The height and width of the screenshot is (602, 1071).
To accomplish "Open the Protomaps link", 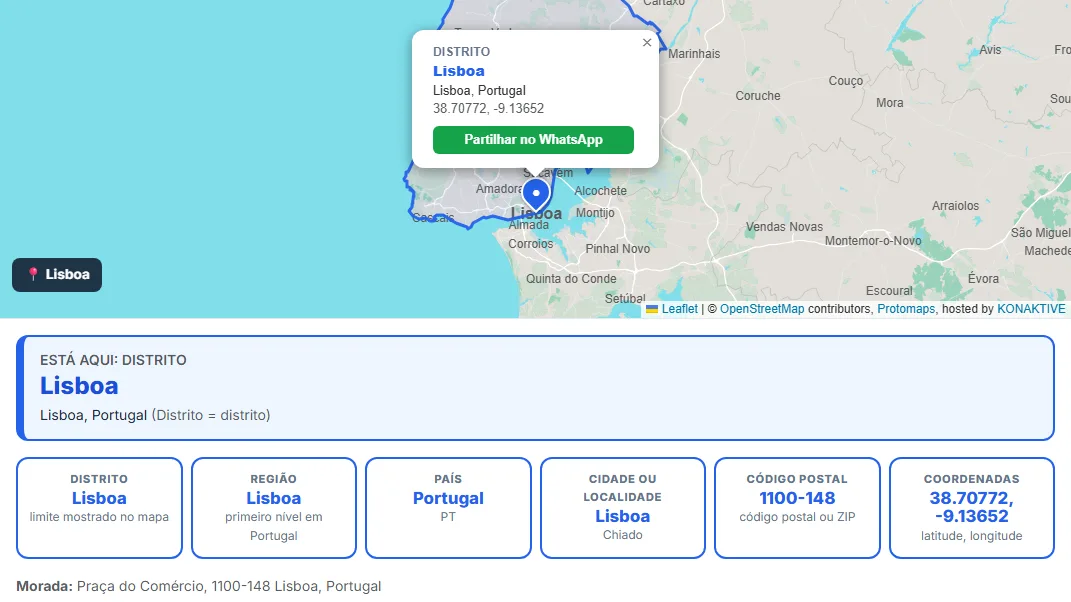I will (x=906, y=309).
